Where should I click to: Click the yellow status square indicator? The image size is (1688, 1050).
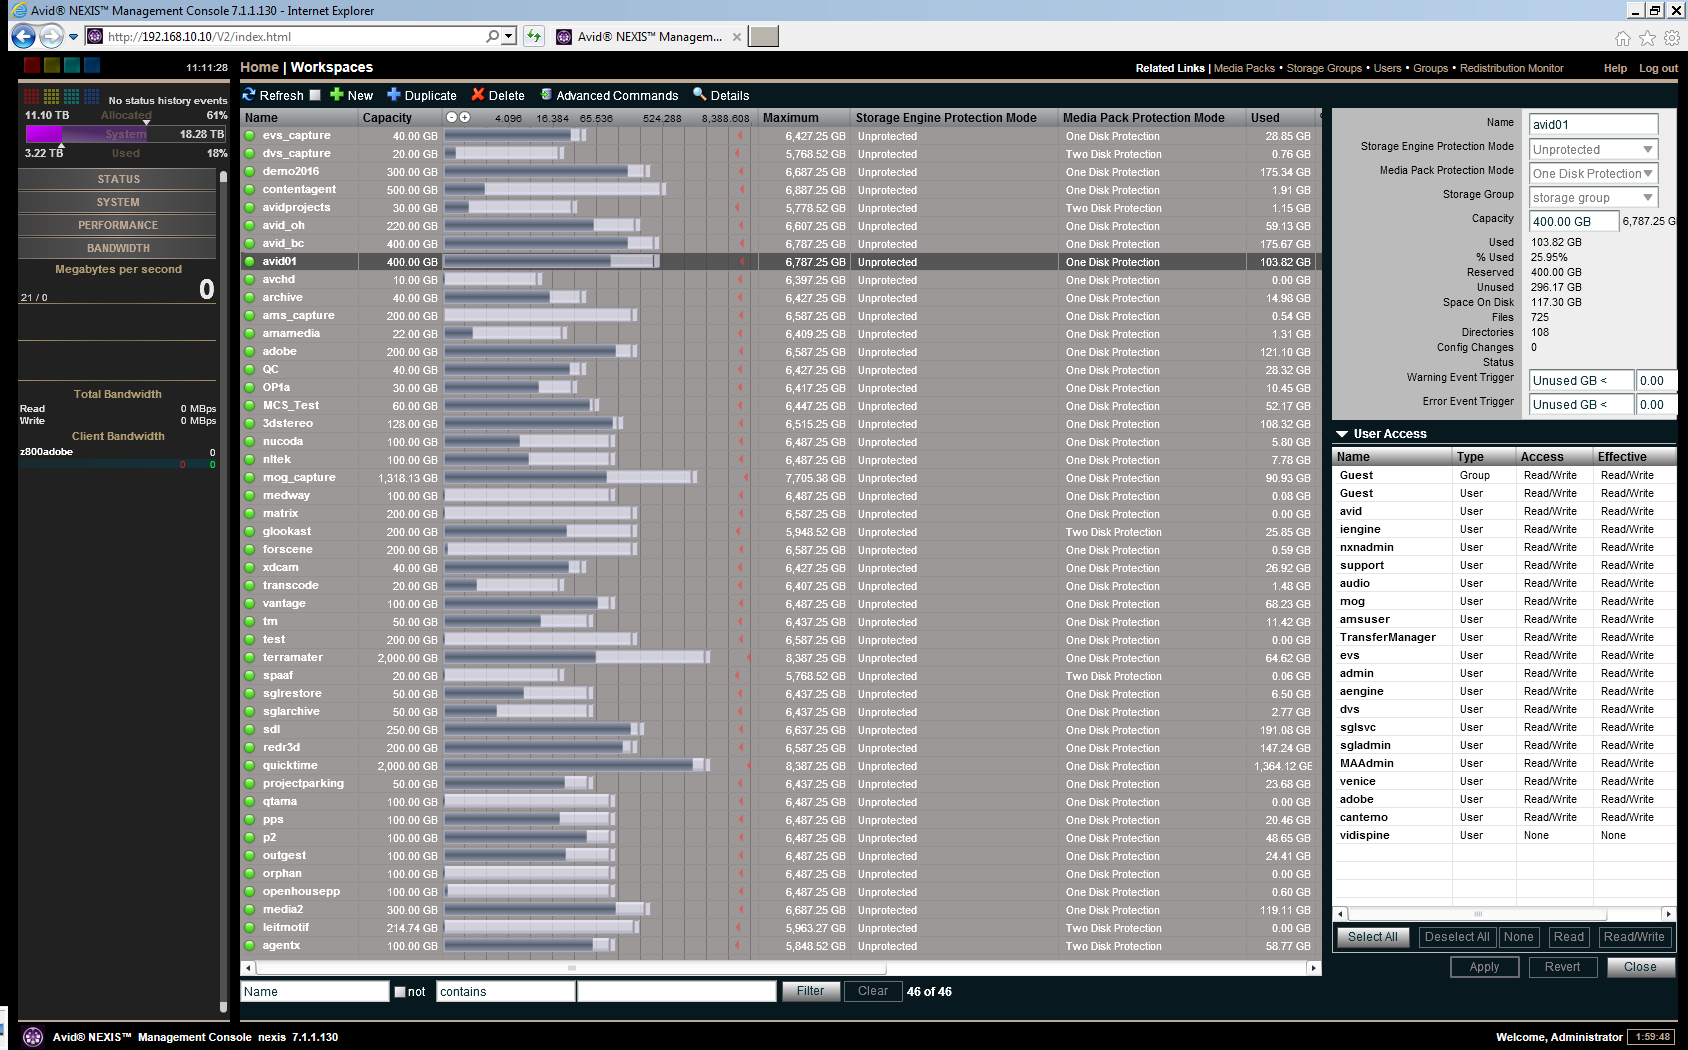pos(52,65)
